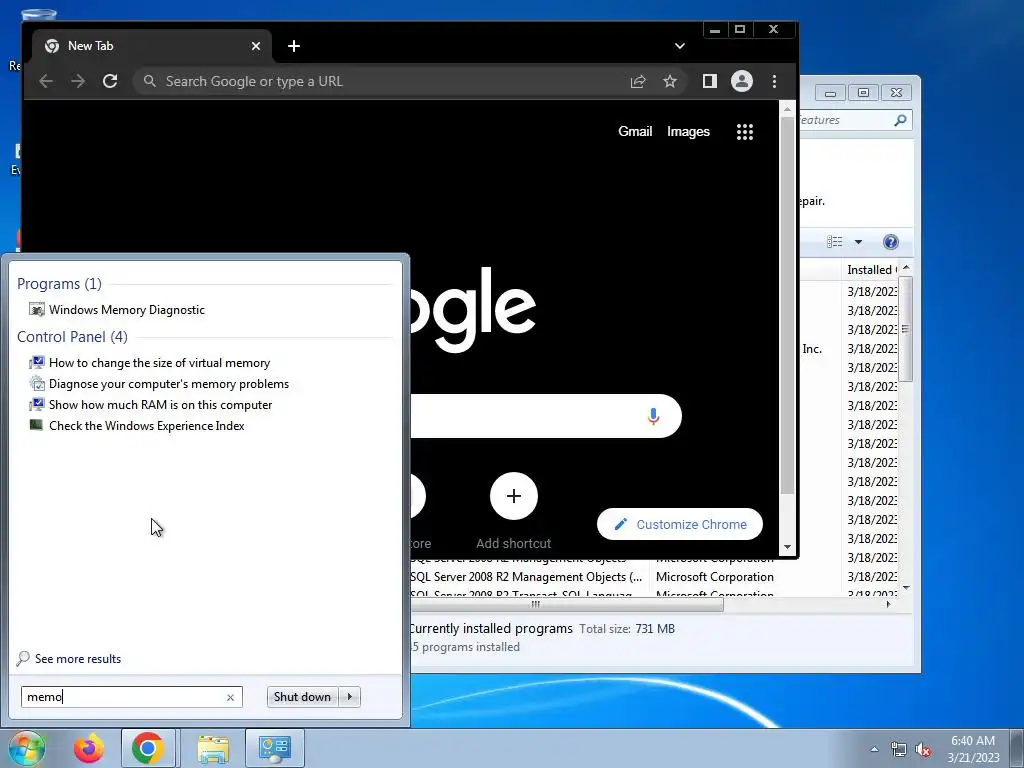Click the Windows Start orb
1024x768 pixels.
pyautogui.click(x=25, y=748)
